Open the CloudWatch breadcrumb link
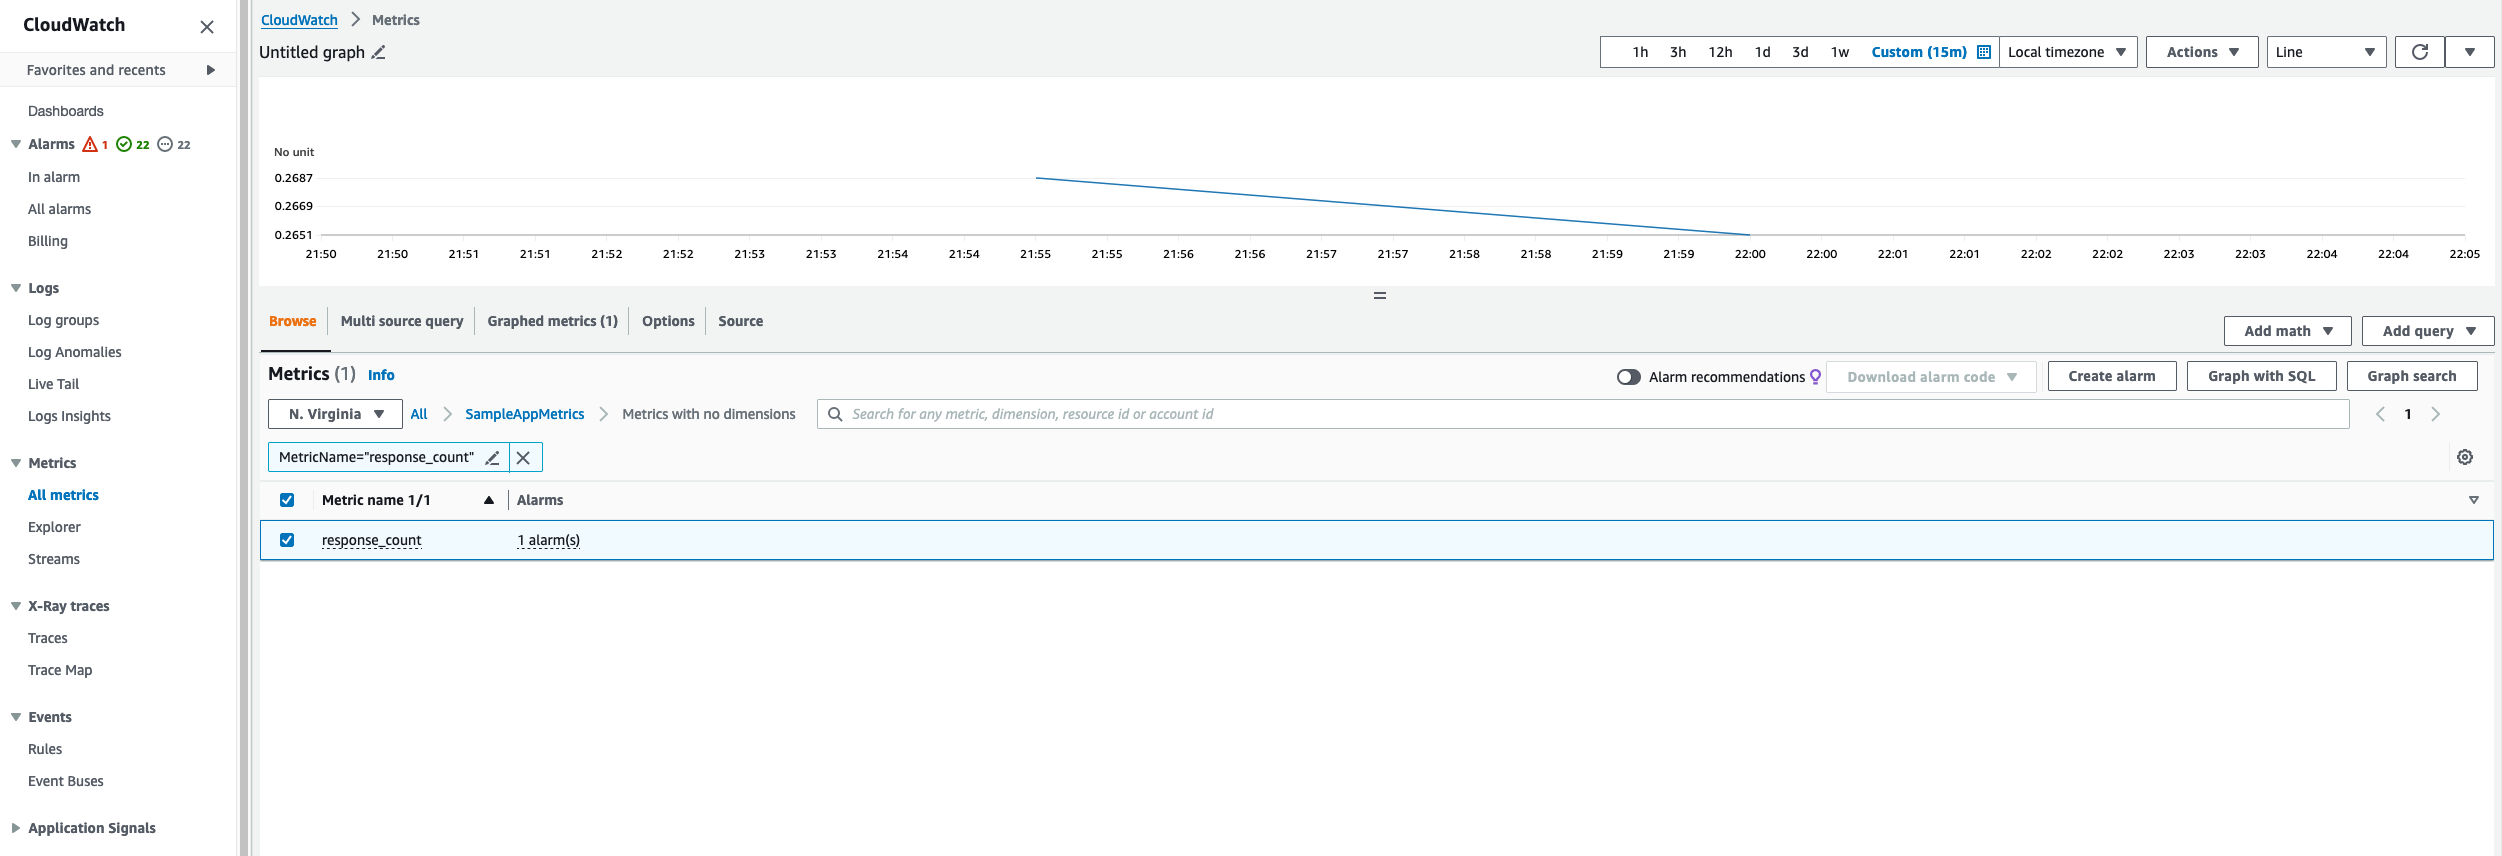 [x=299, y=20]
